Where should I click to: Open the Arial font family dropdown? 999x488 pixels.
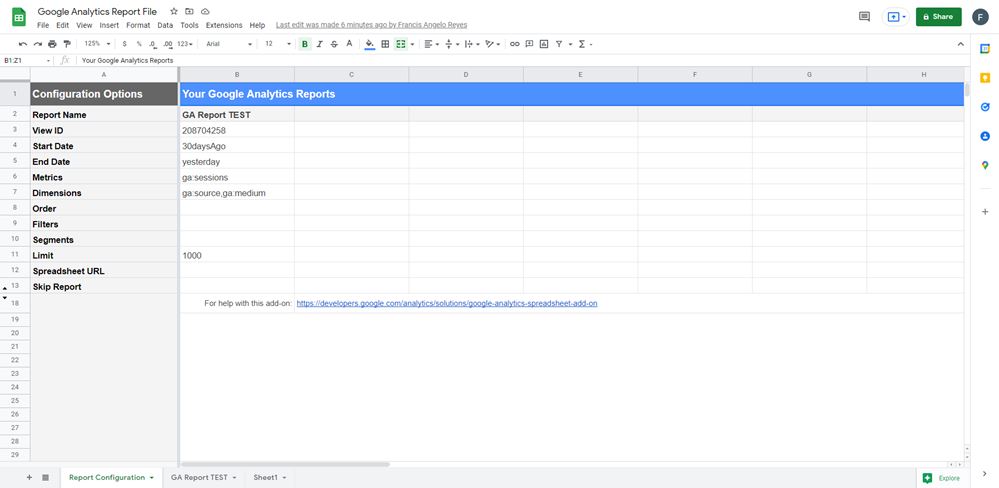(x=229, y=44)
